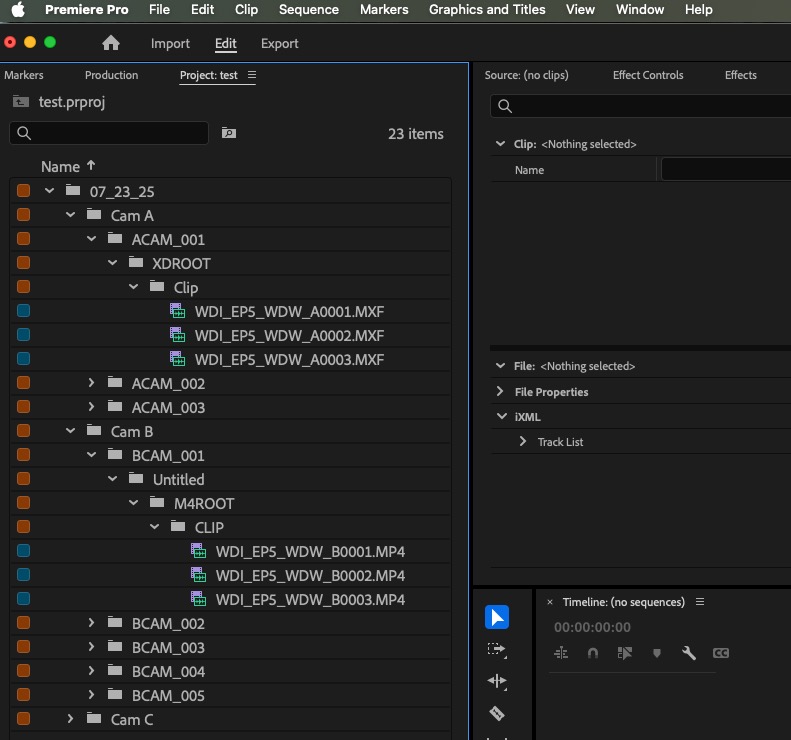The image size is (791, 740).
Task: Collapse the Cam B bin
Action: coord(71,431)
